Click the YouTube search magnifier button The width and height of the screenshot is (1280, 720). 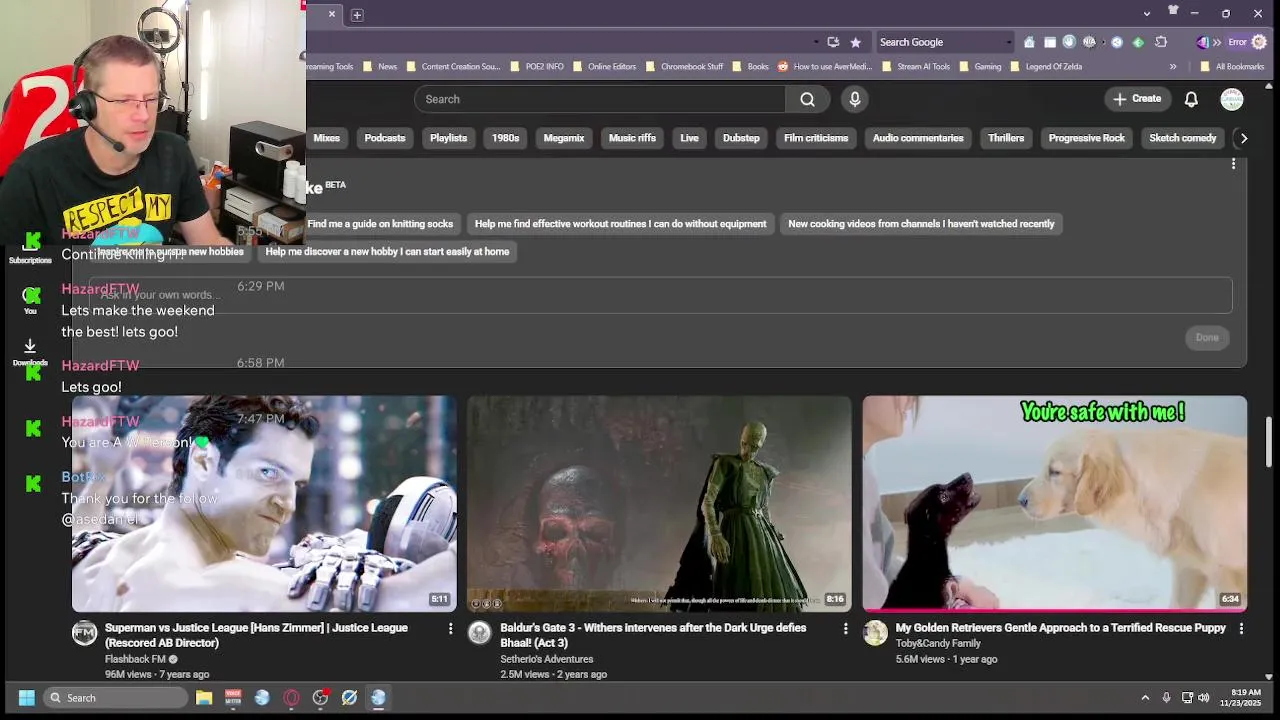click(807, 99)
